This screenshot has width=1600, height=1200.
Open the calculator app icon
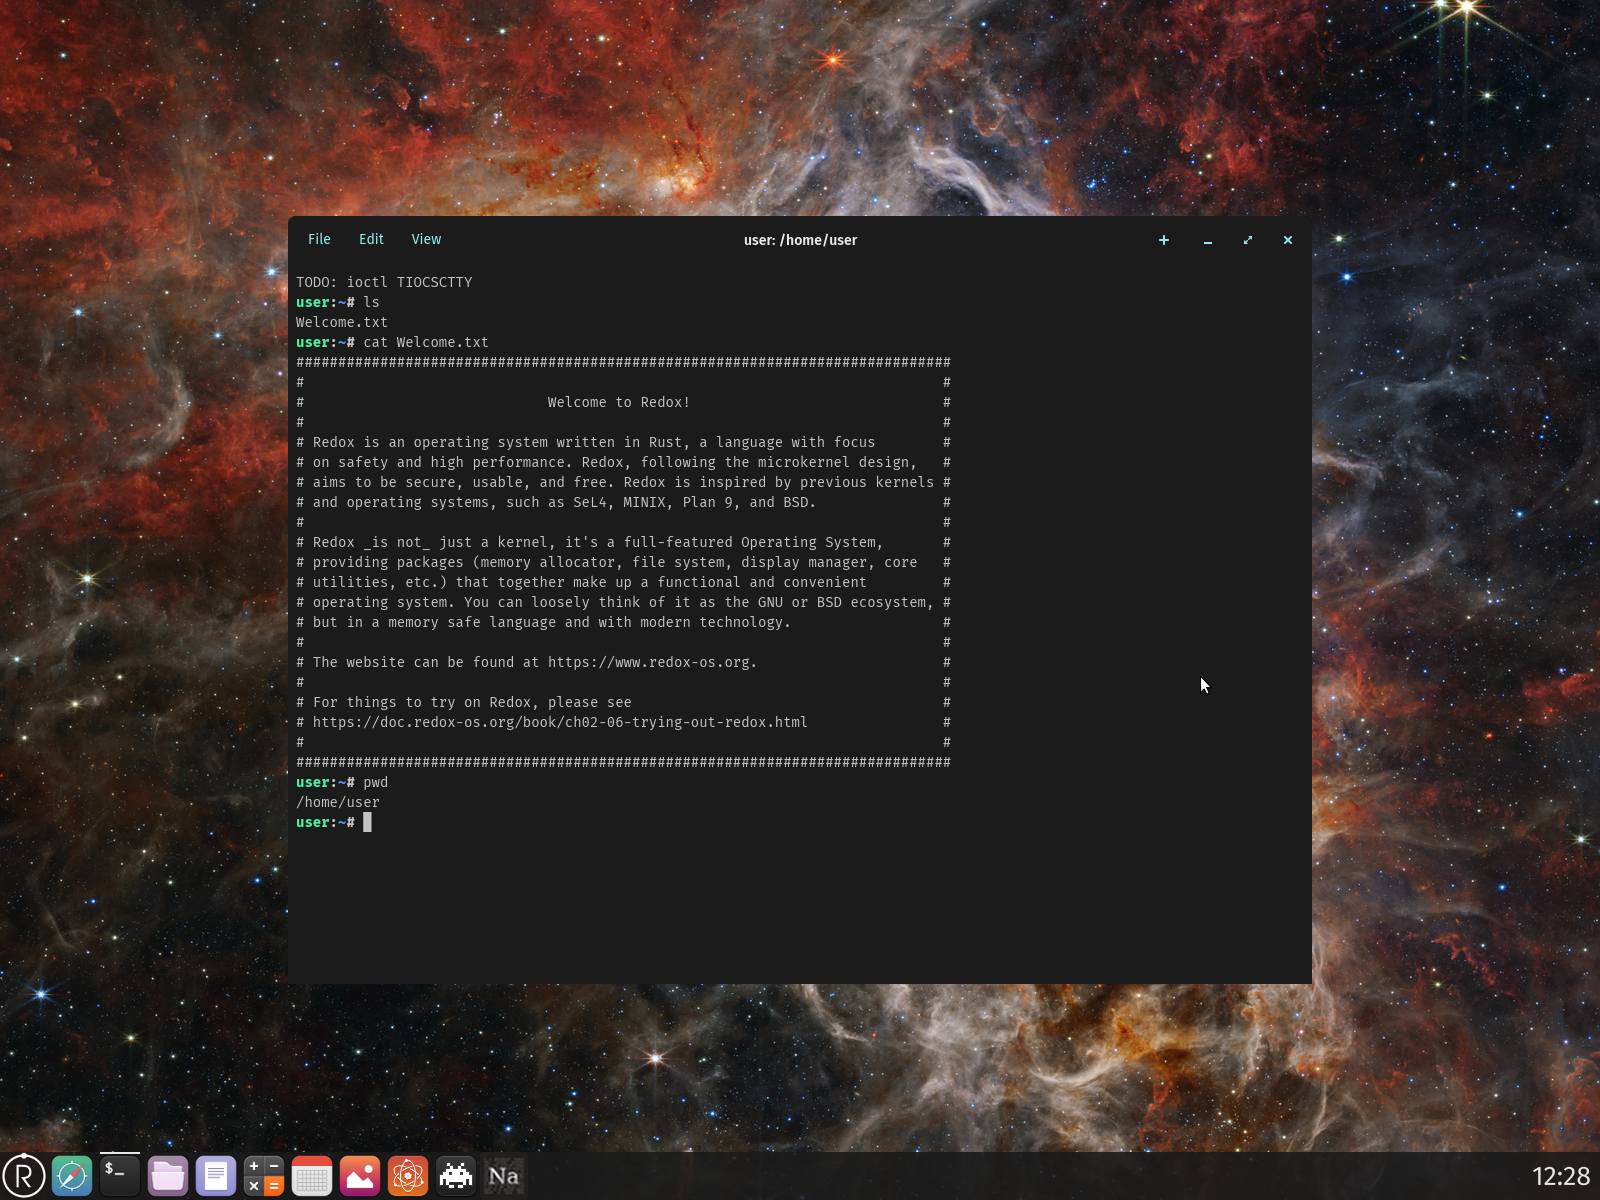tap(264, 1176)
